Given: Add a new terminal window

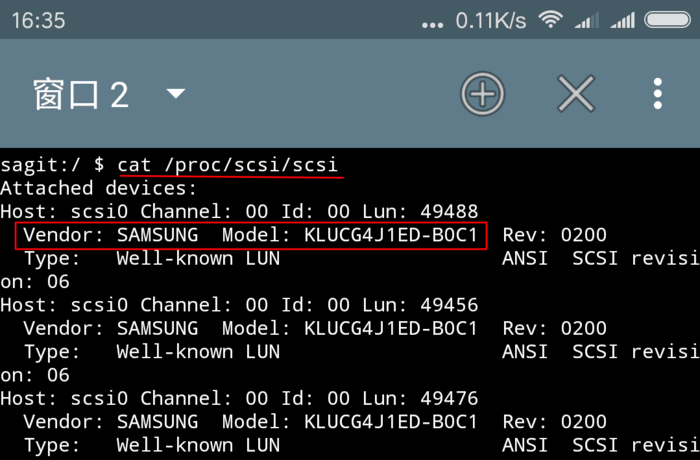Looking at the screenshot, I should 483,95.
